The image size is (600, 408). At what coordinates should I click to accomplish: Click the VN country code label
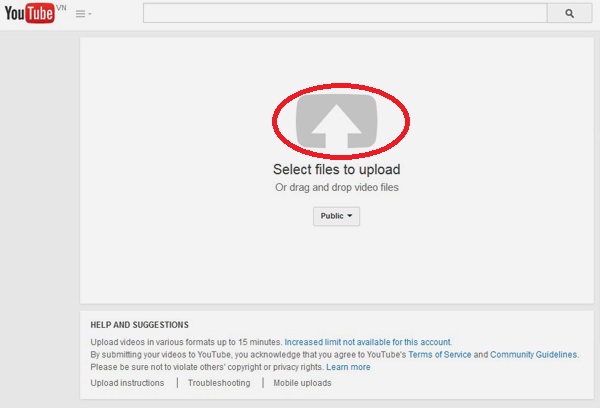[x=63, y=7]
